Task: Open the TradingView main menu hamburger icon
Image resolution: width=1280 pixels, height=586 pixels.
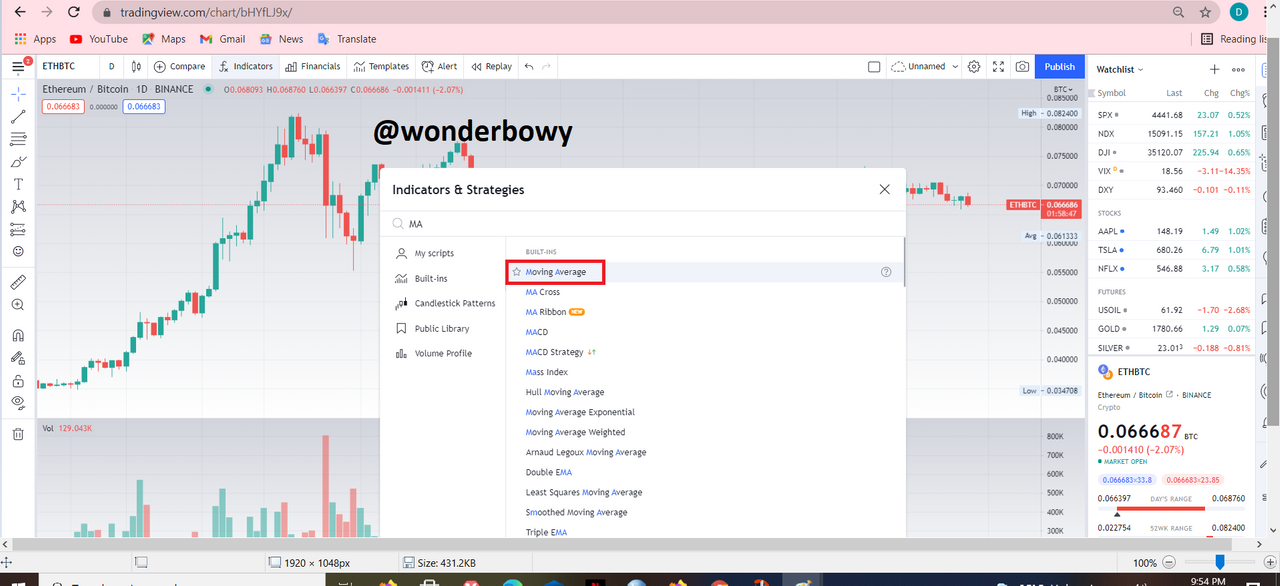Action: coord(18,67)
